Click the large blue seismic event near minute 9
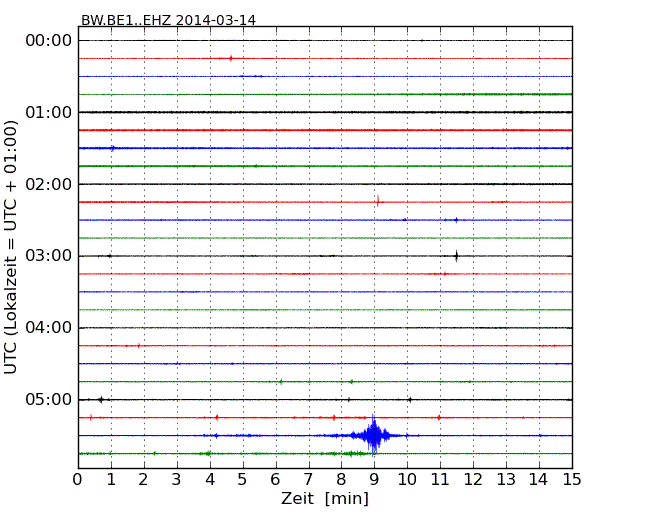Image resolution: width=650 pixels, height=520 pixels. (x=374, y=435)
